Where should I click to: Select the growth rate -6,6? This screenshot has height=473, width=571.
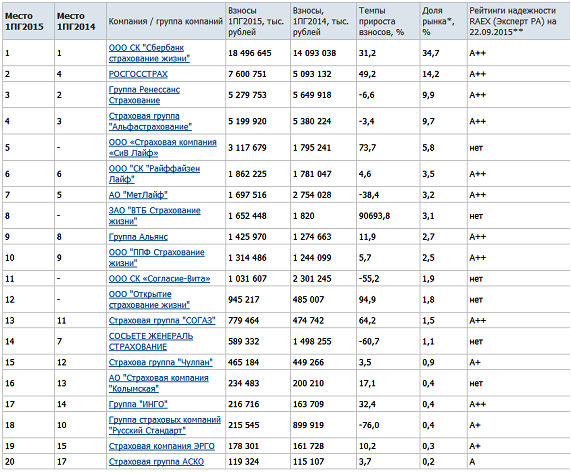(366, 95)
